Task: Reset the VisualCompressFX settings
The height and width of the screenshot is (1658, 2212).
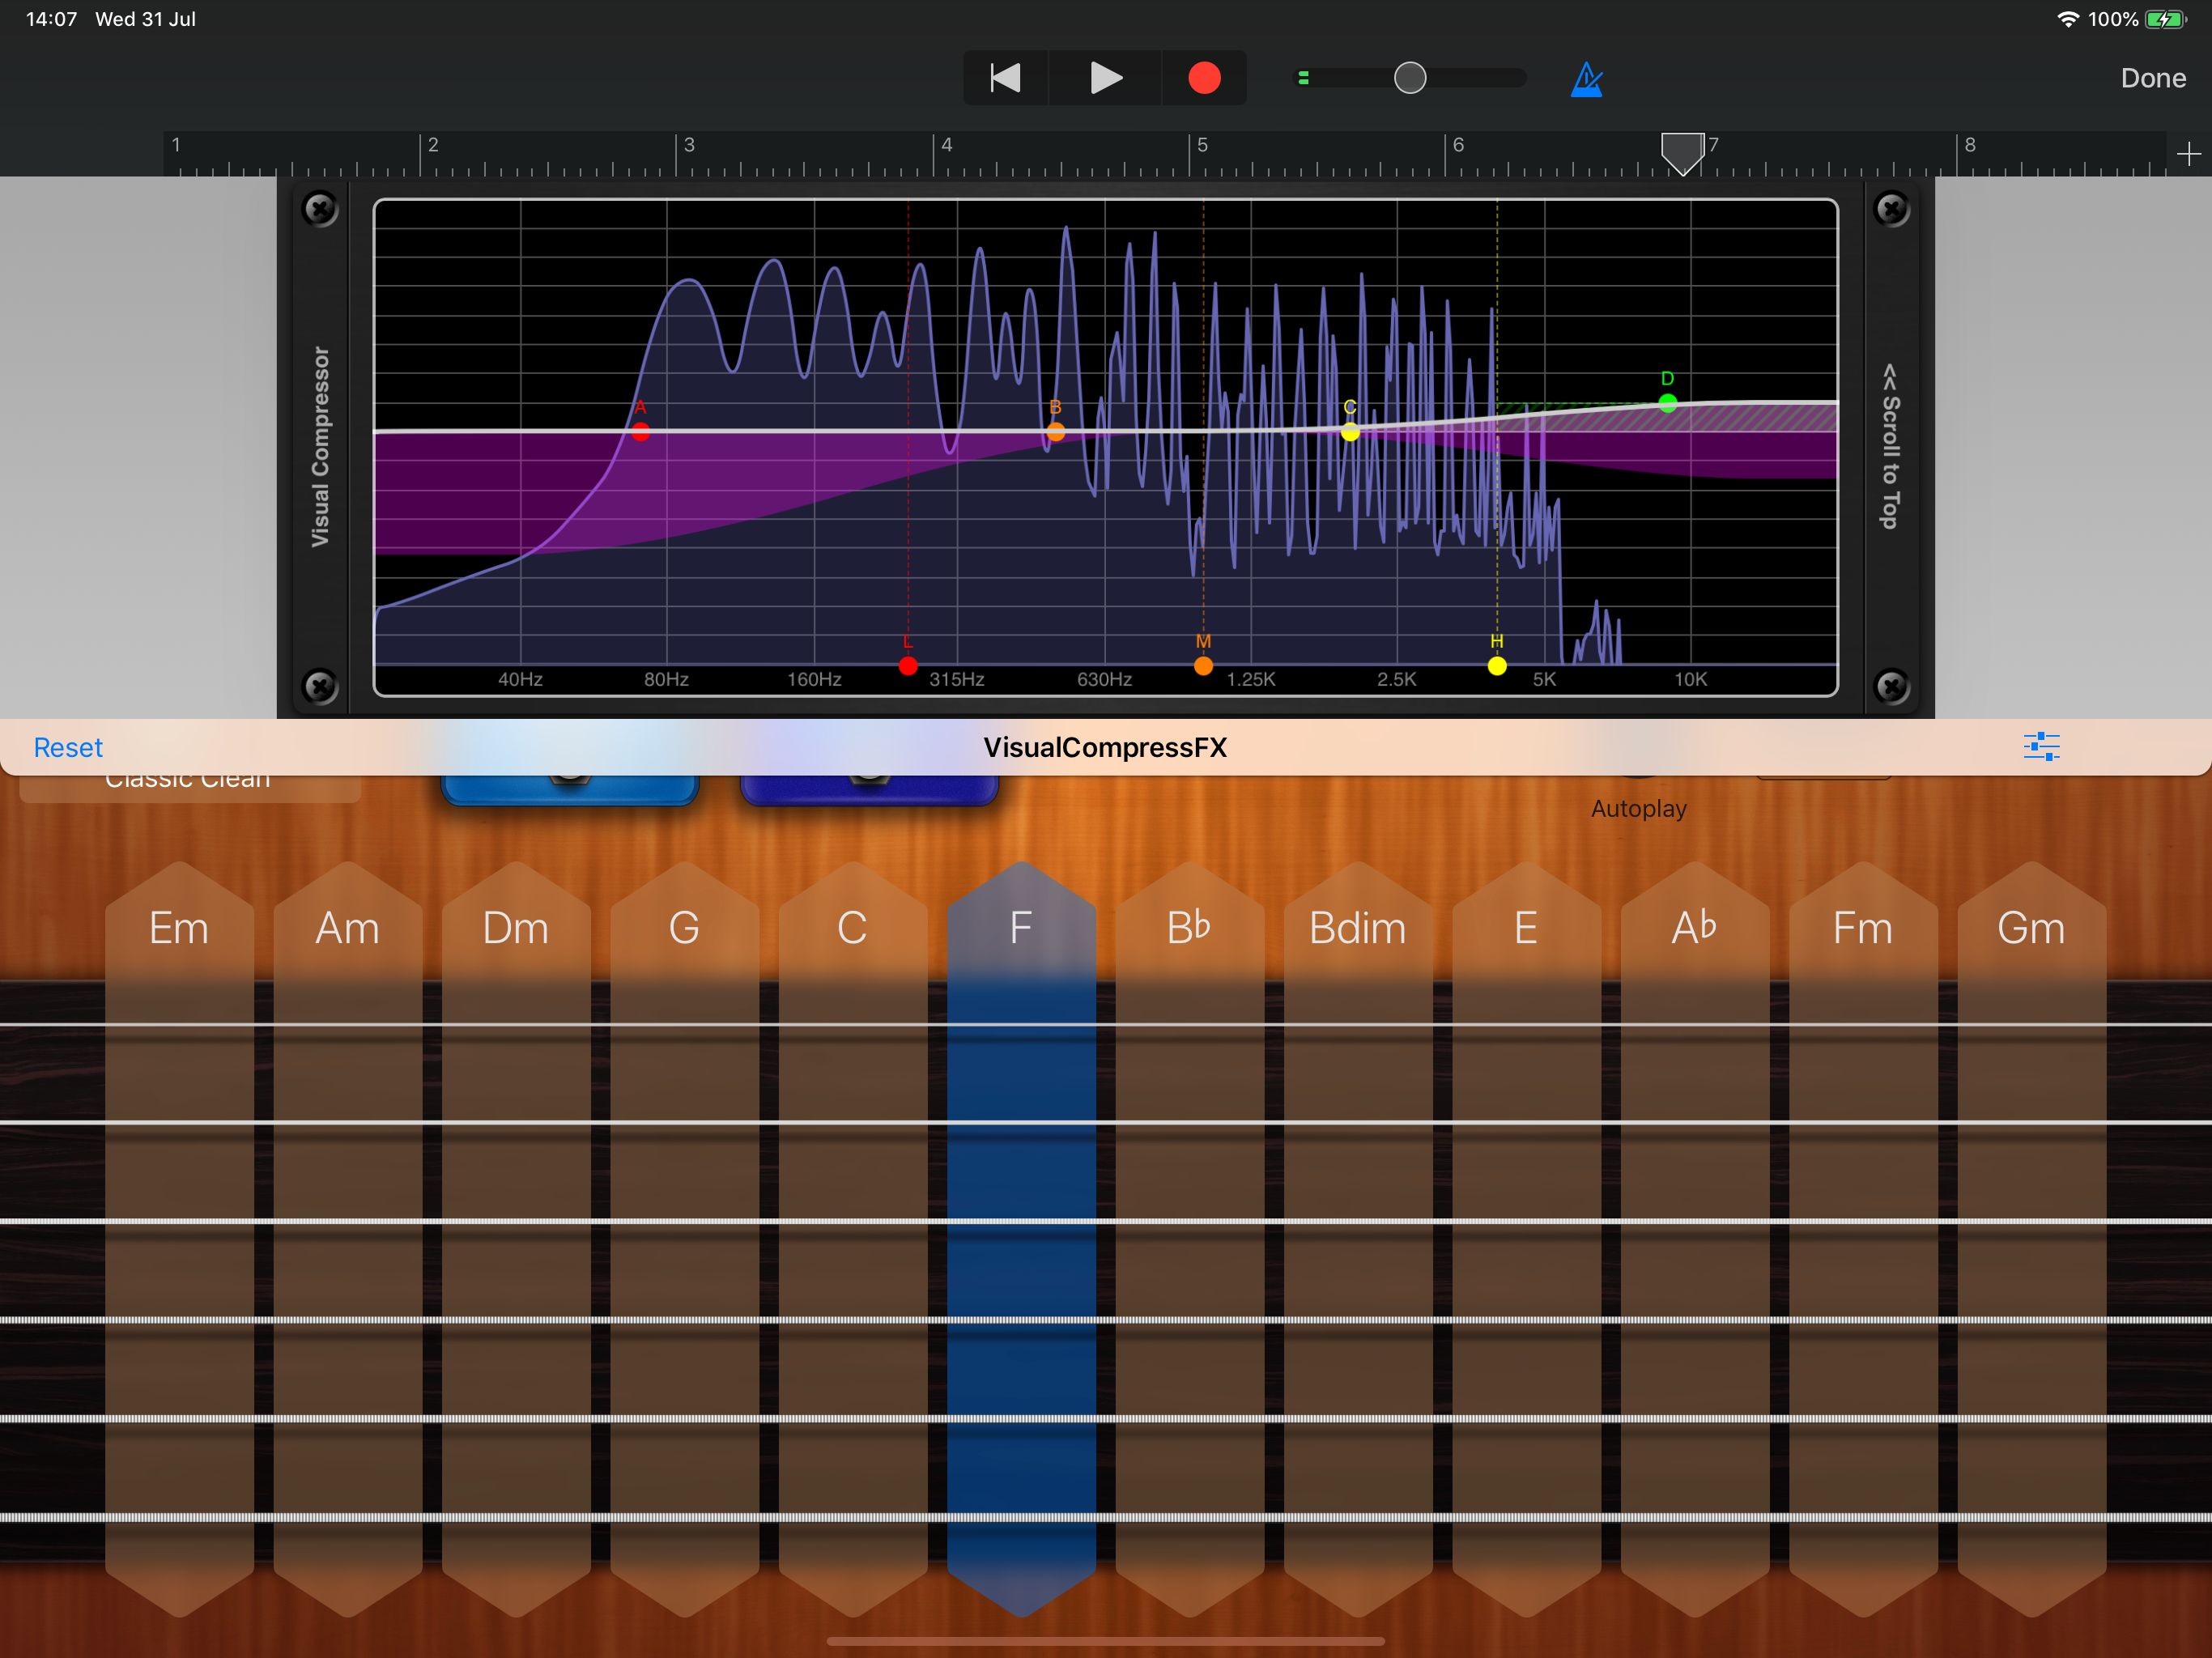Action: click(68, 748)
